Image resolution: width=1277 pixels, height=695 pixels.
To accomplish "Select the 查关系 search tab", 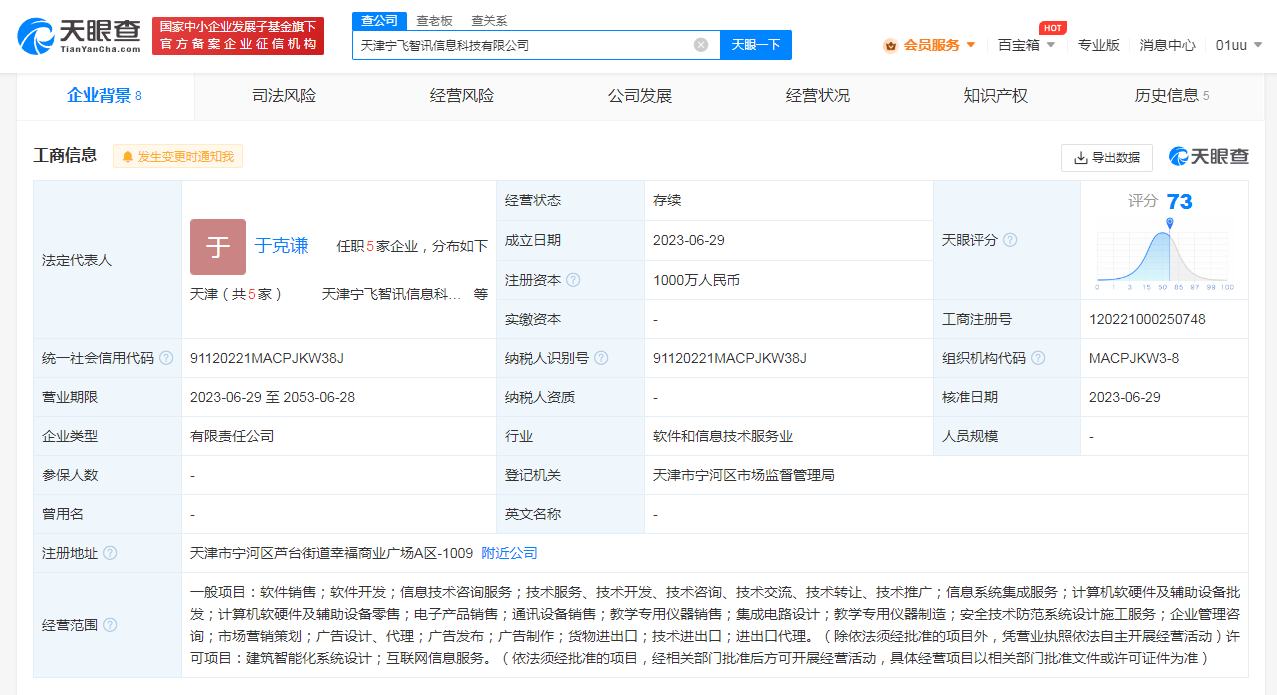I will [489, 20].
